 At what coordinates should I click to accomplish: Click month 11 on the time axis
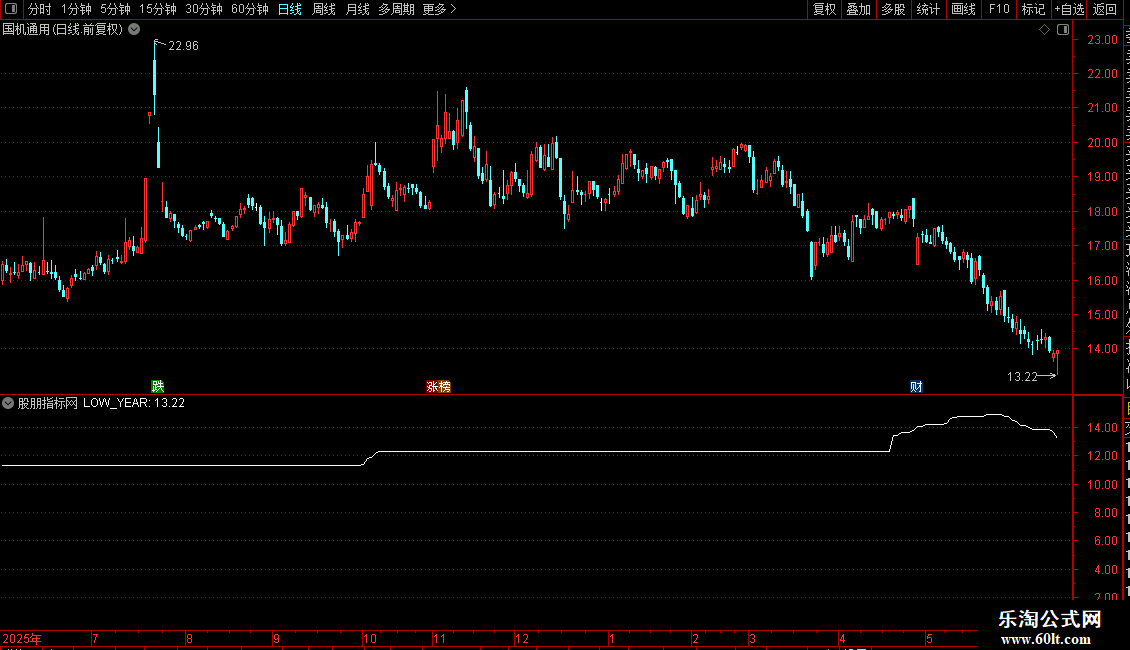[x=439, y=638]
